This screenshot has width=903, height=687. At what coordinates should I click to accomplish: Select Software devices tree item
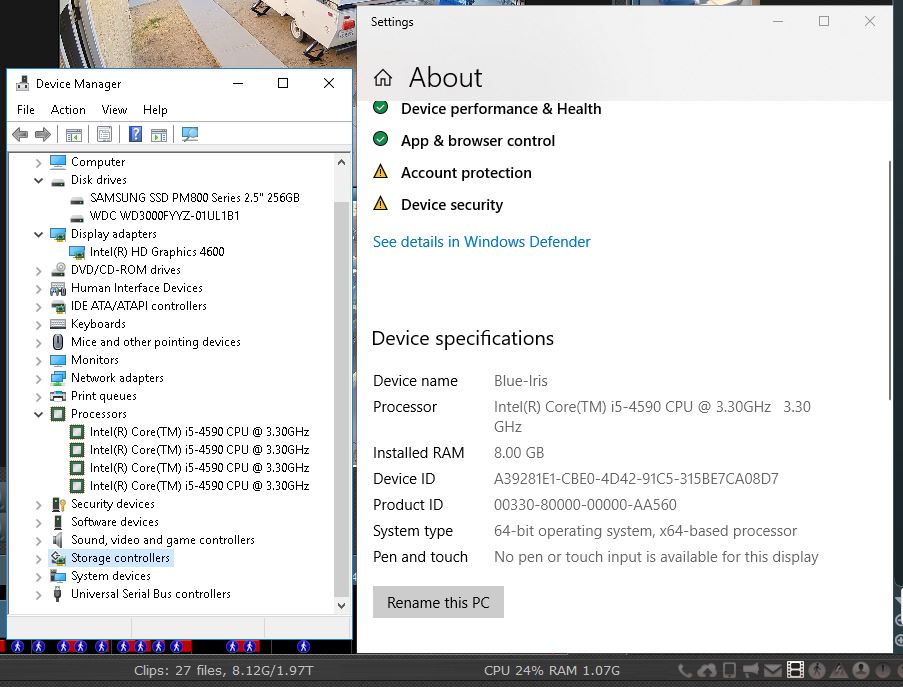(115, 522)
